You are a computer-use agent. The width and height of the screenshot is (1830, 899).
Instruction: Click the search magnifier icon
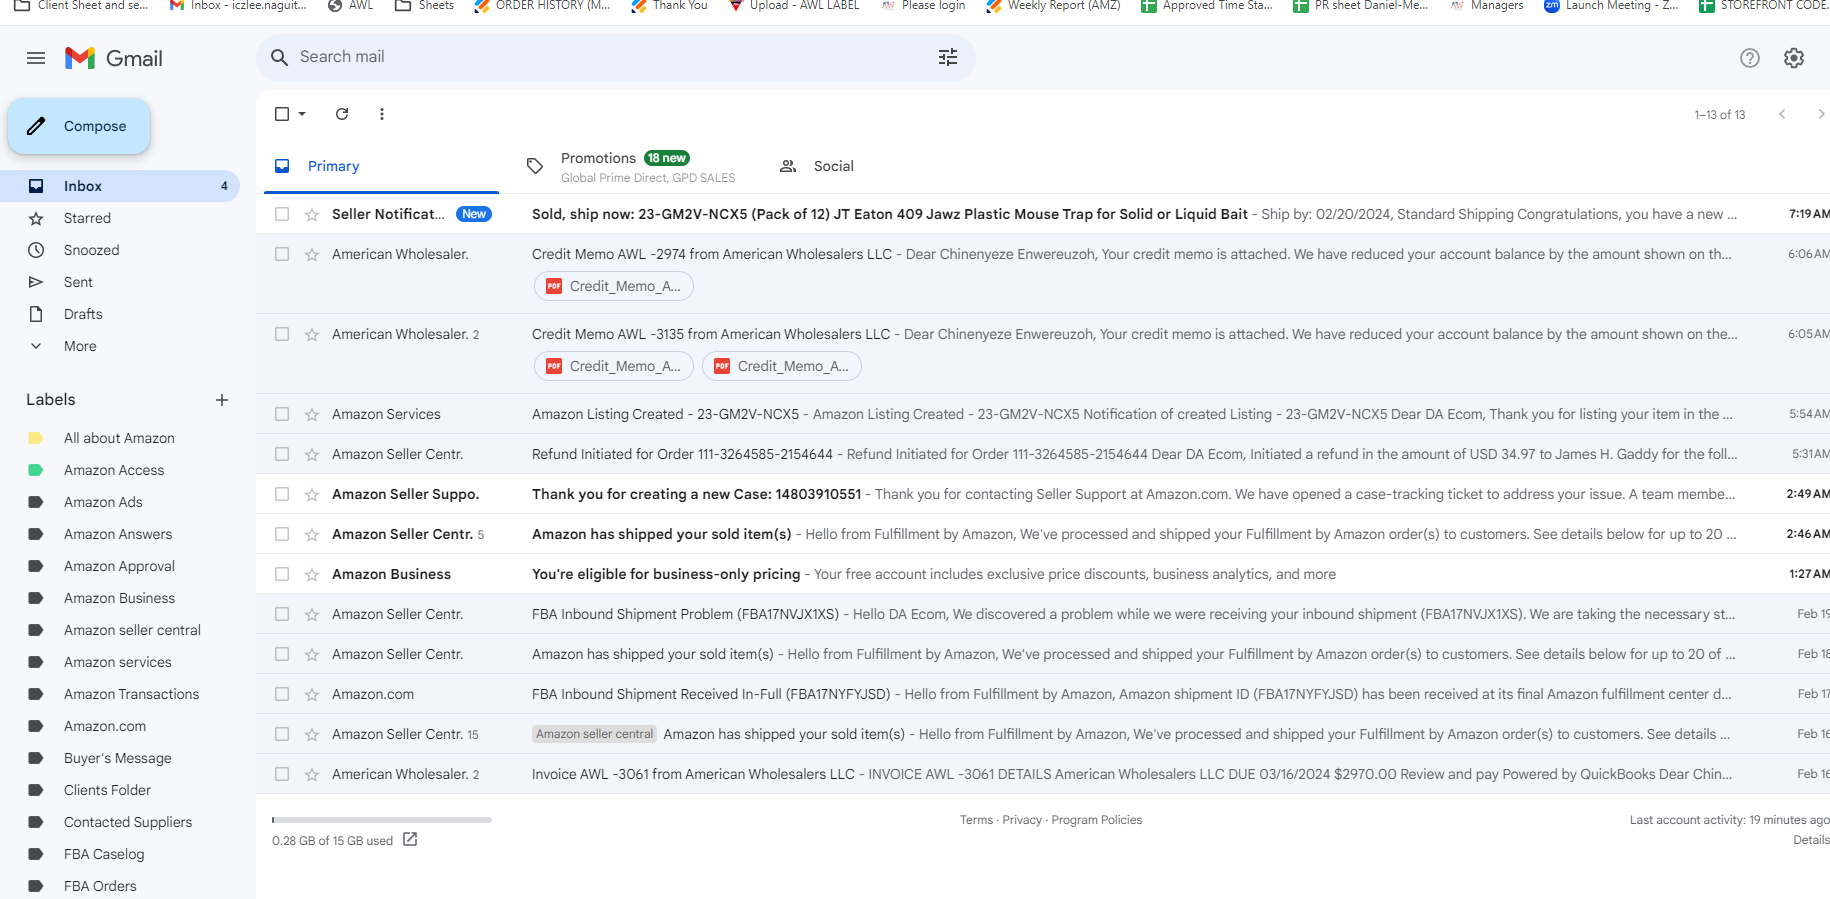point(280,57)
